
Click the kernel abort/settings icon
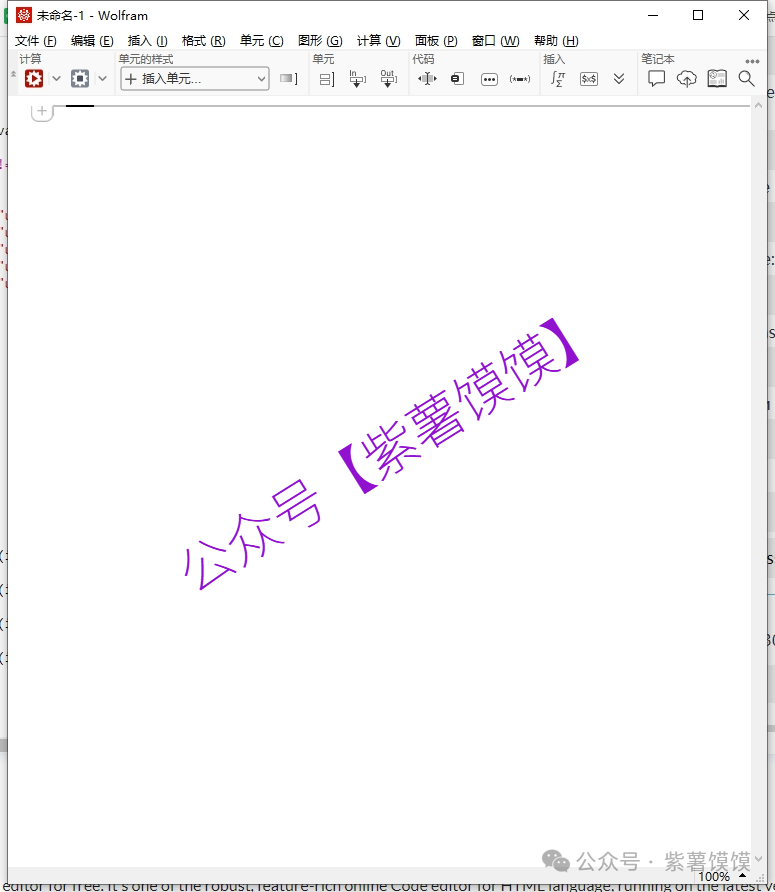80,78
